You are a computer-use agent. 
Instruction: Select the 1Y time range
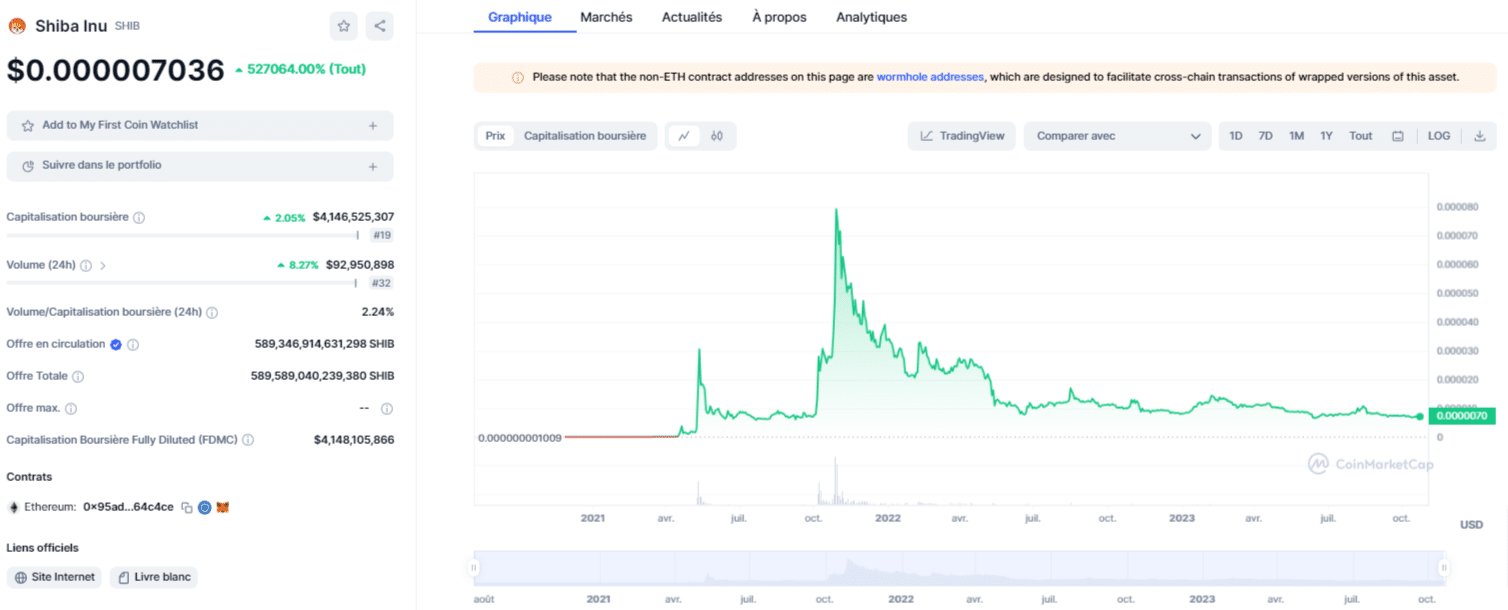1326,136
